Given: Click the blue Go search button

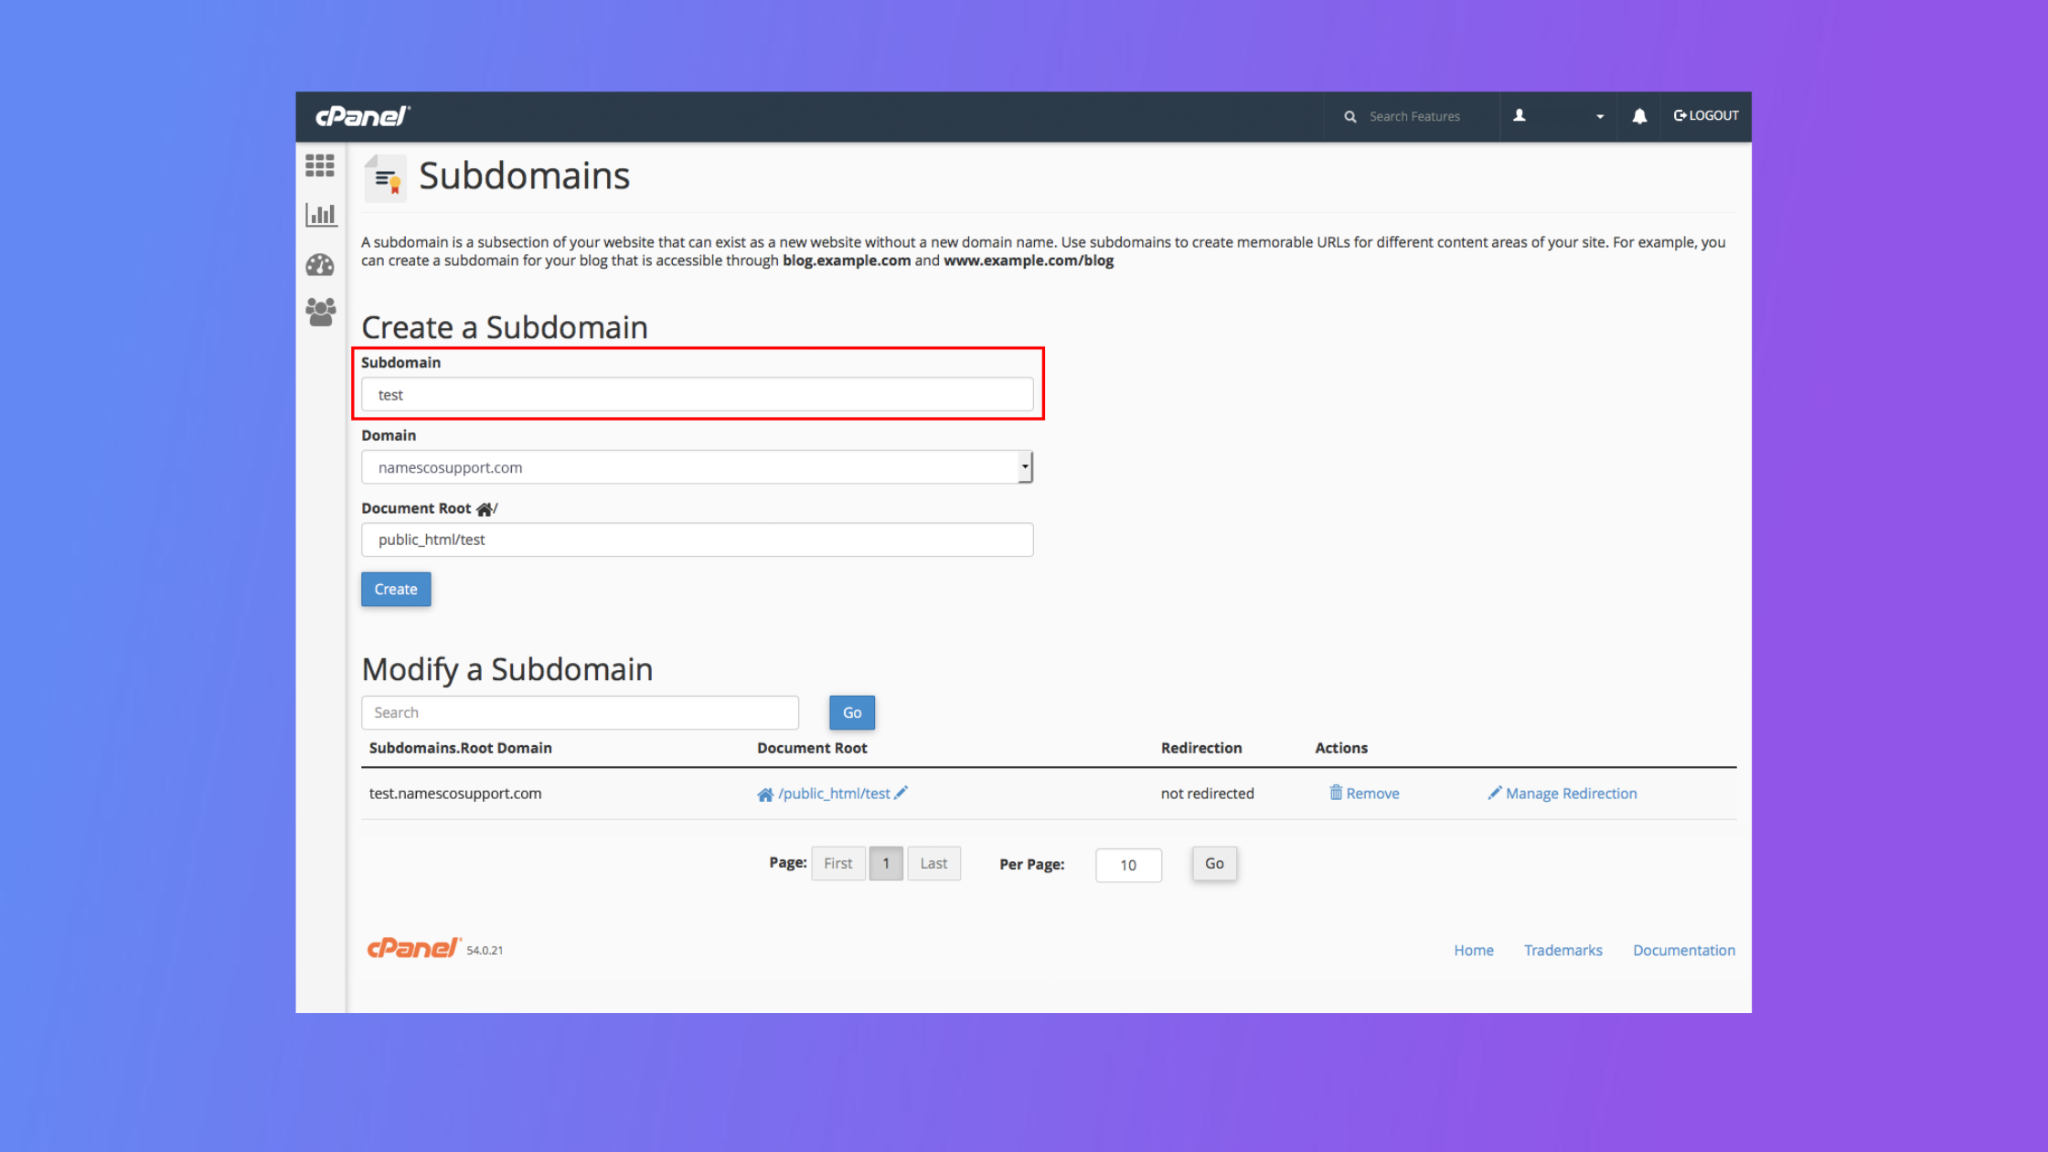Looking at the screenshot, I should pyautogui.click(x=851, y=712).
